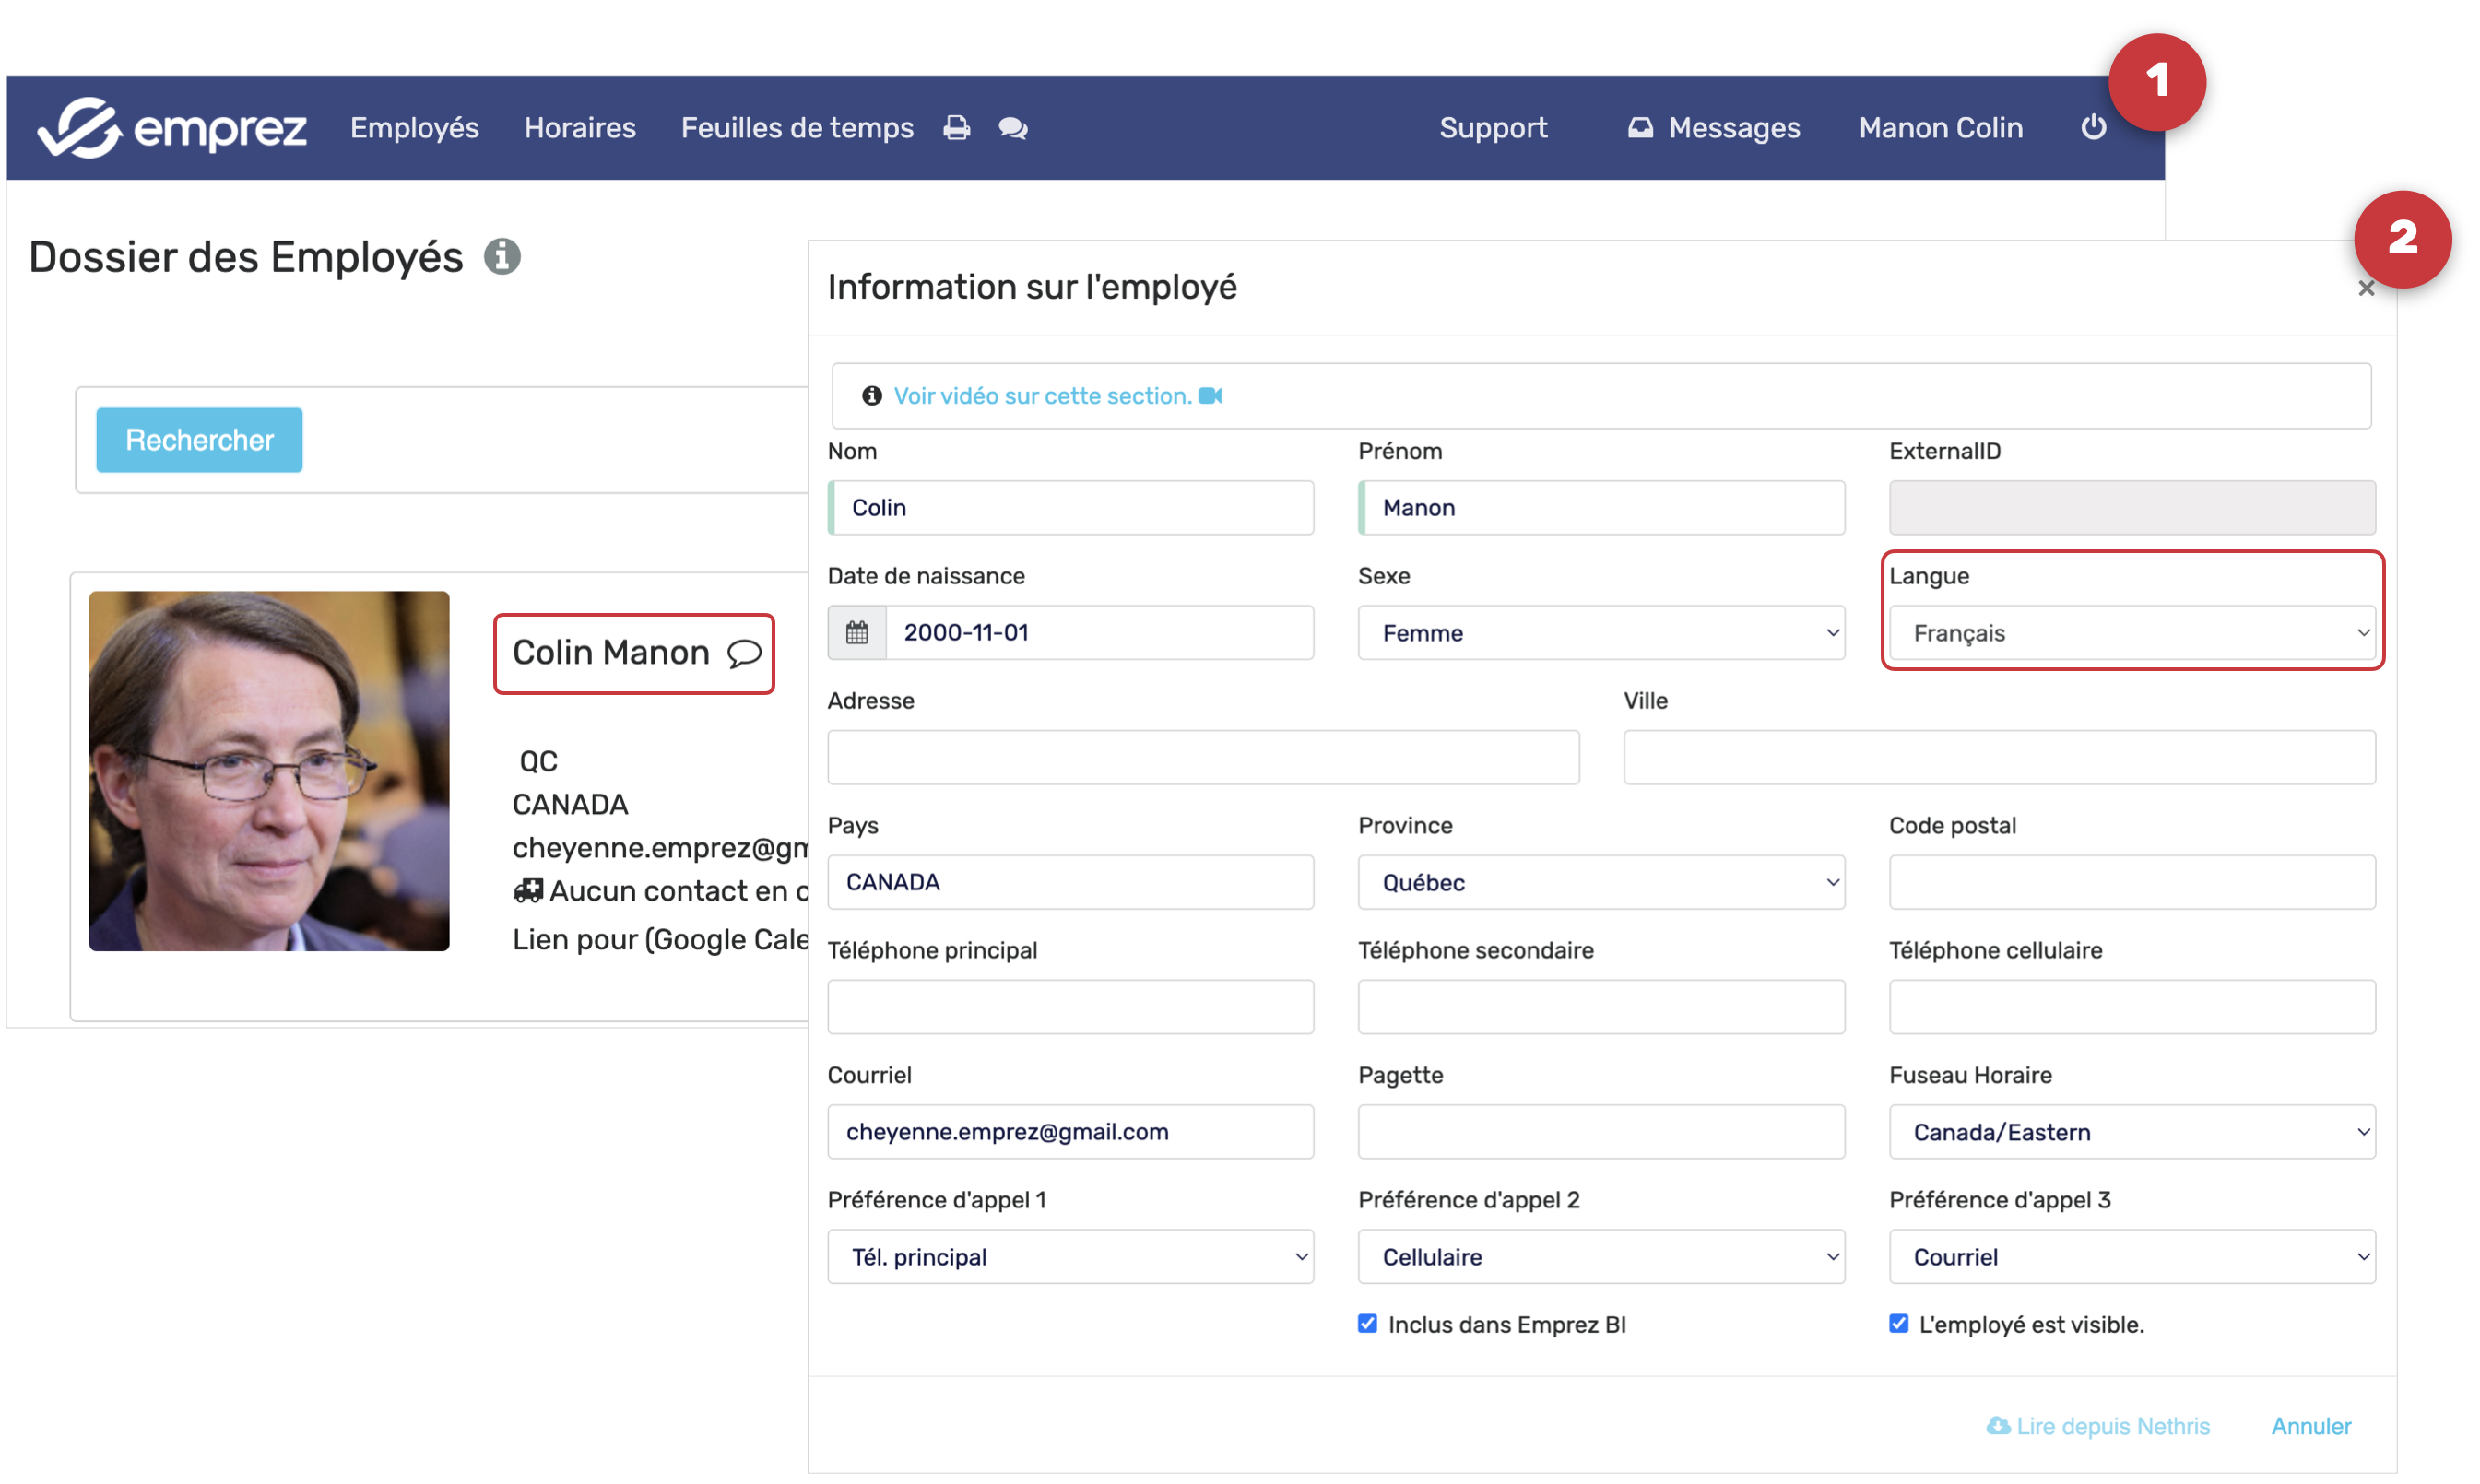Click the info icon beside Dossier des Employés
This screenshot has height=1484, width=2480.
[502, 257]
